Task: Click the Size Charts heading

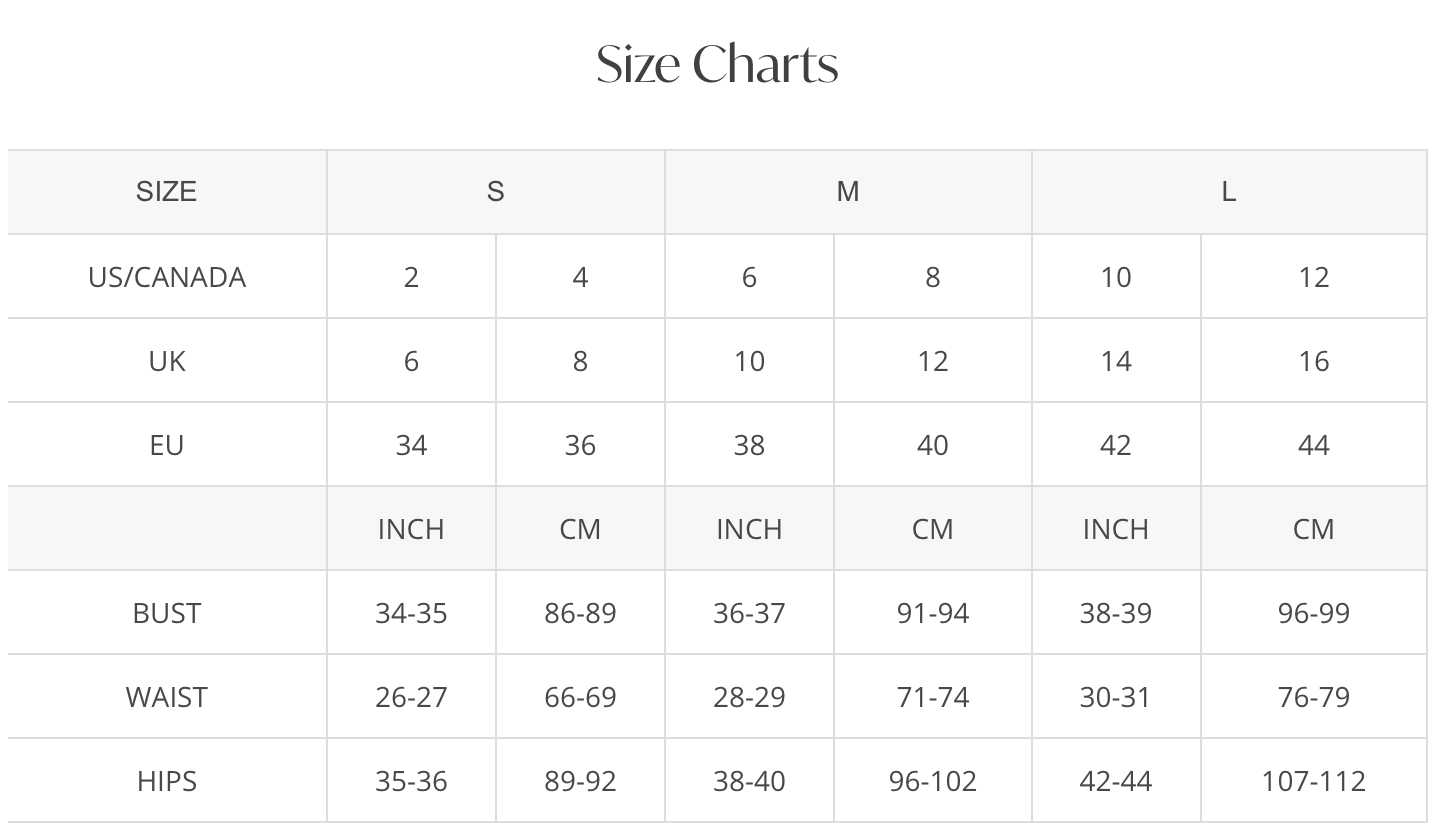Action: (717, 64)
